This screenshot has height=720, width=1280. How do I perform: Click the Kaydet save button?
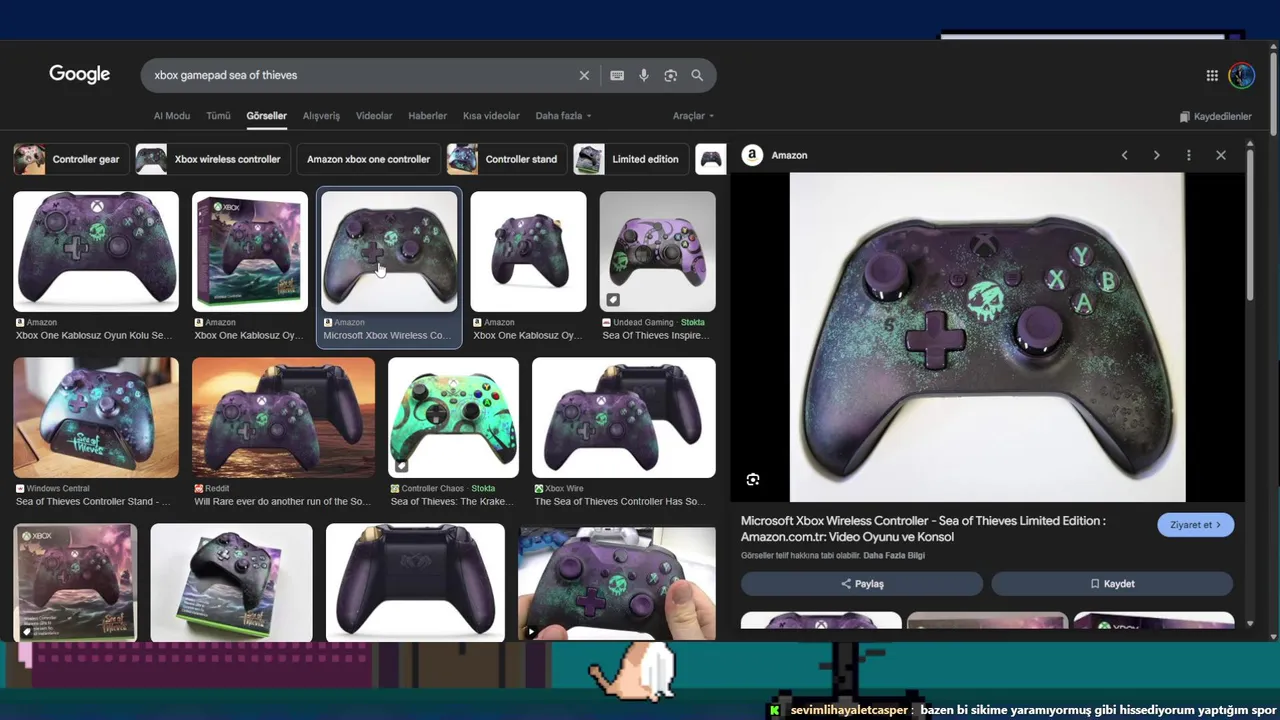[x=1112, y=584]
